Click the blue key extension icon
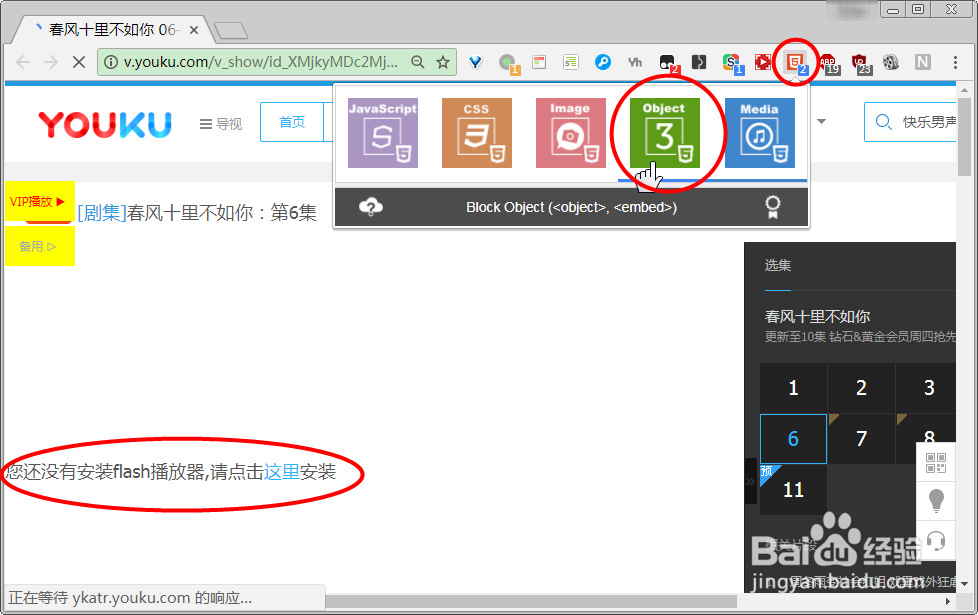Viewport: 978px width, 615px height. point(603,62)
